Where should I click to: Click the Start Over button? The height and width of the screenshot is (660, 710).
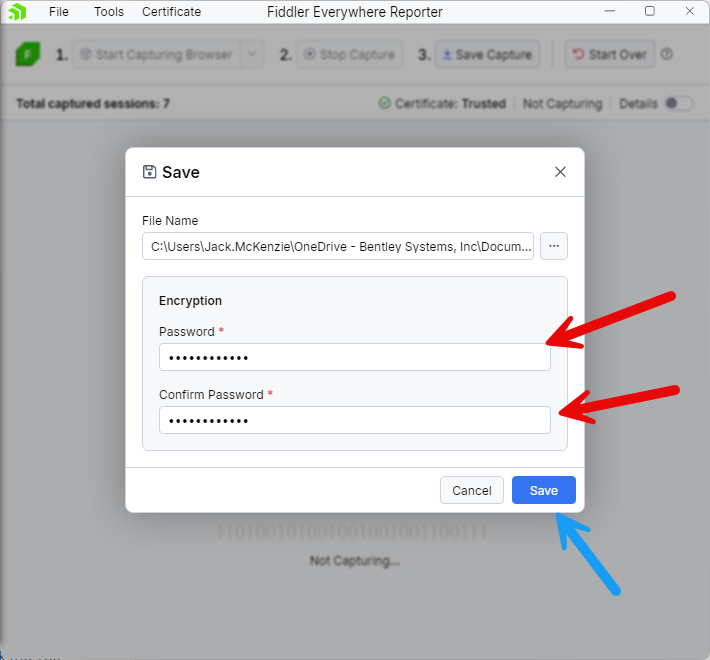point(609,54)
